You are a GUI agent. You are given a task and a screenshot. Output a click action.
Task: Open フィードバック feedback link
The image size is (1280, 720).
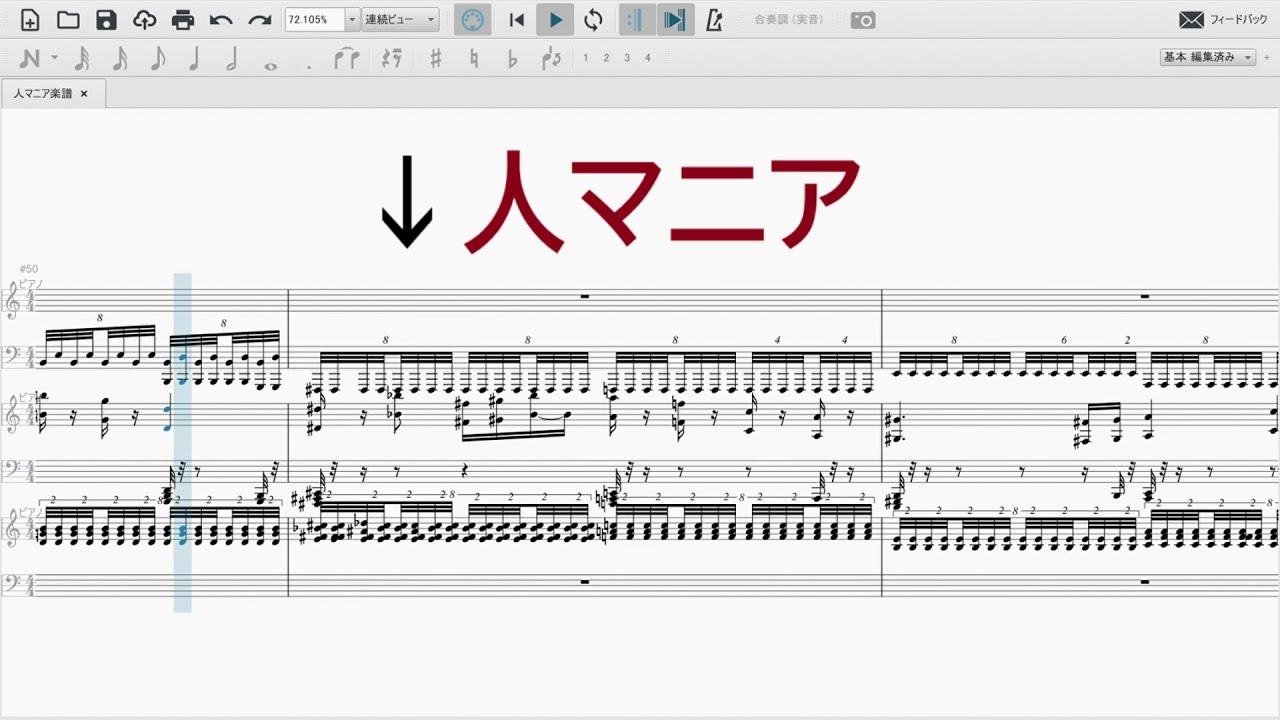click(x=1240, y=20)
